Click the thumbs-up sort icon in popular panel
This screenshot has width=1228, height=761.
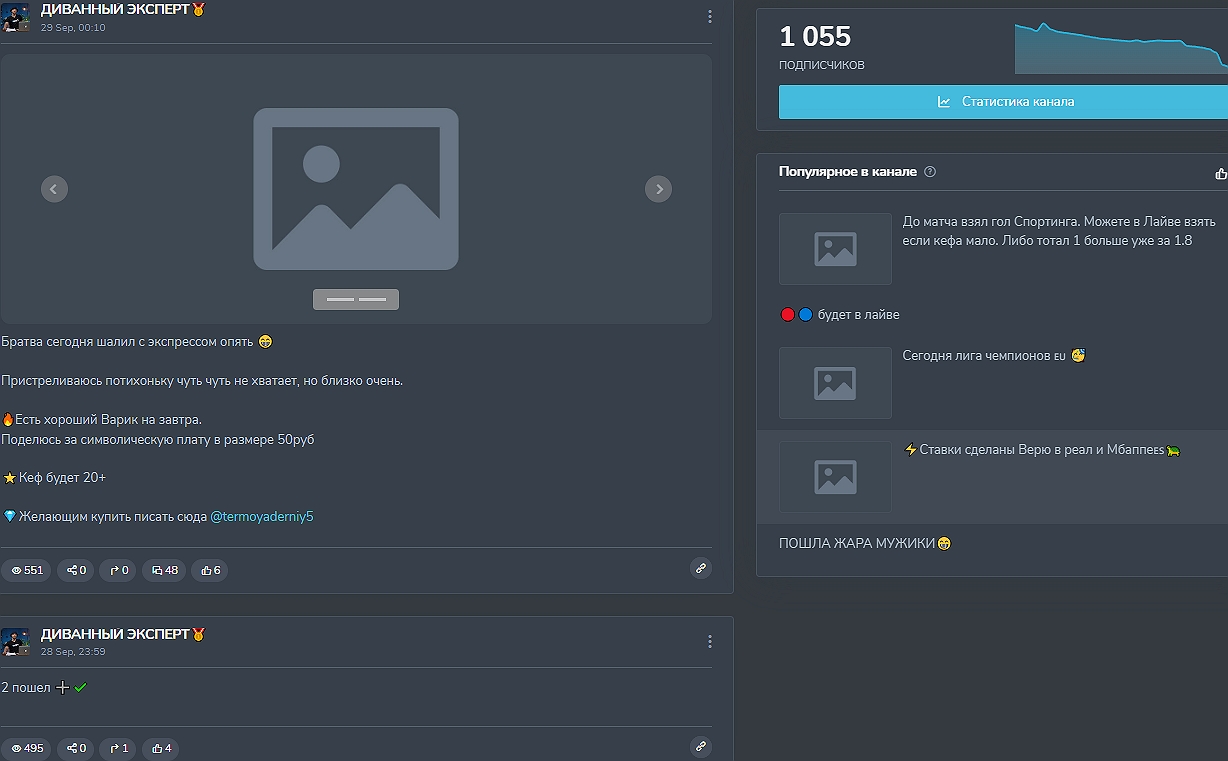coord(1220,173)
